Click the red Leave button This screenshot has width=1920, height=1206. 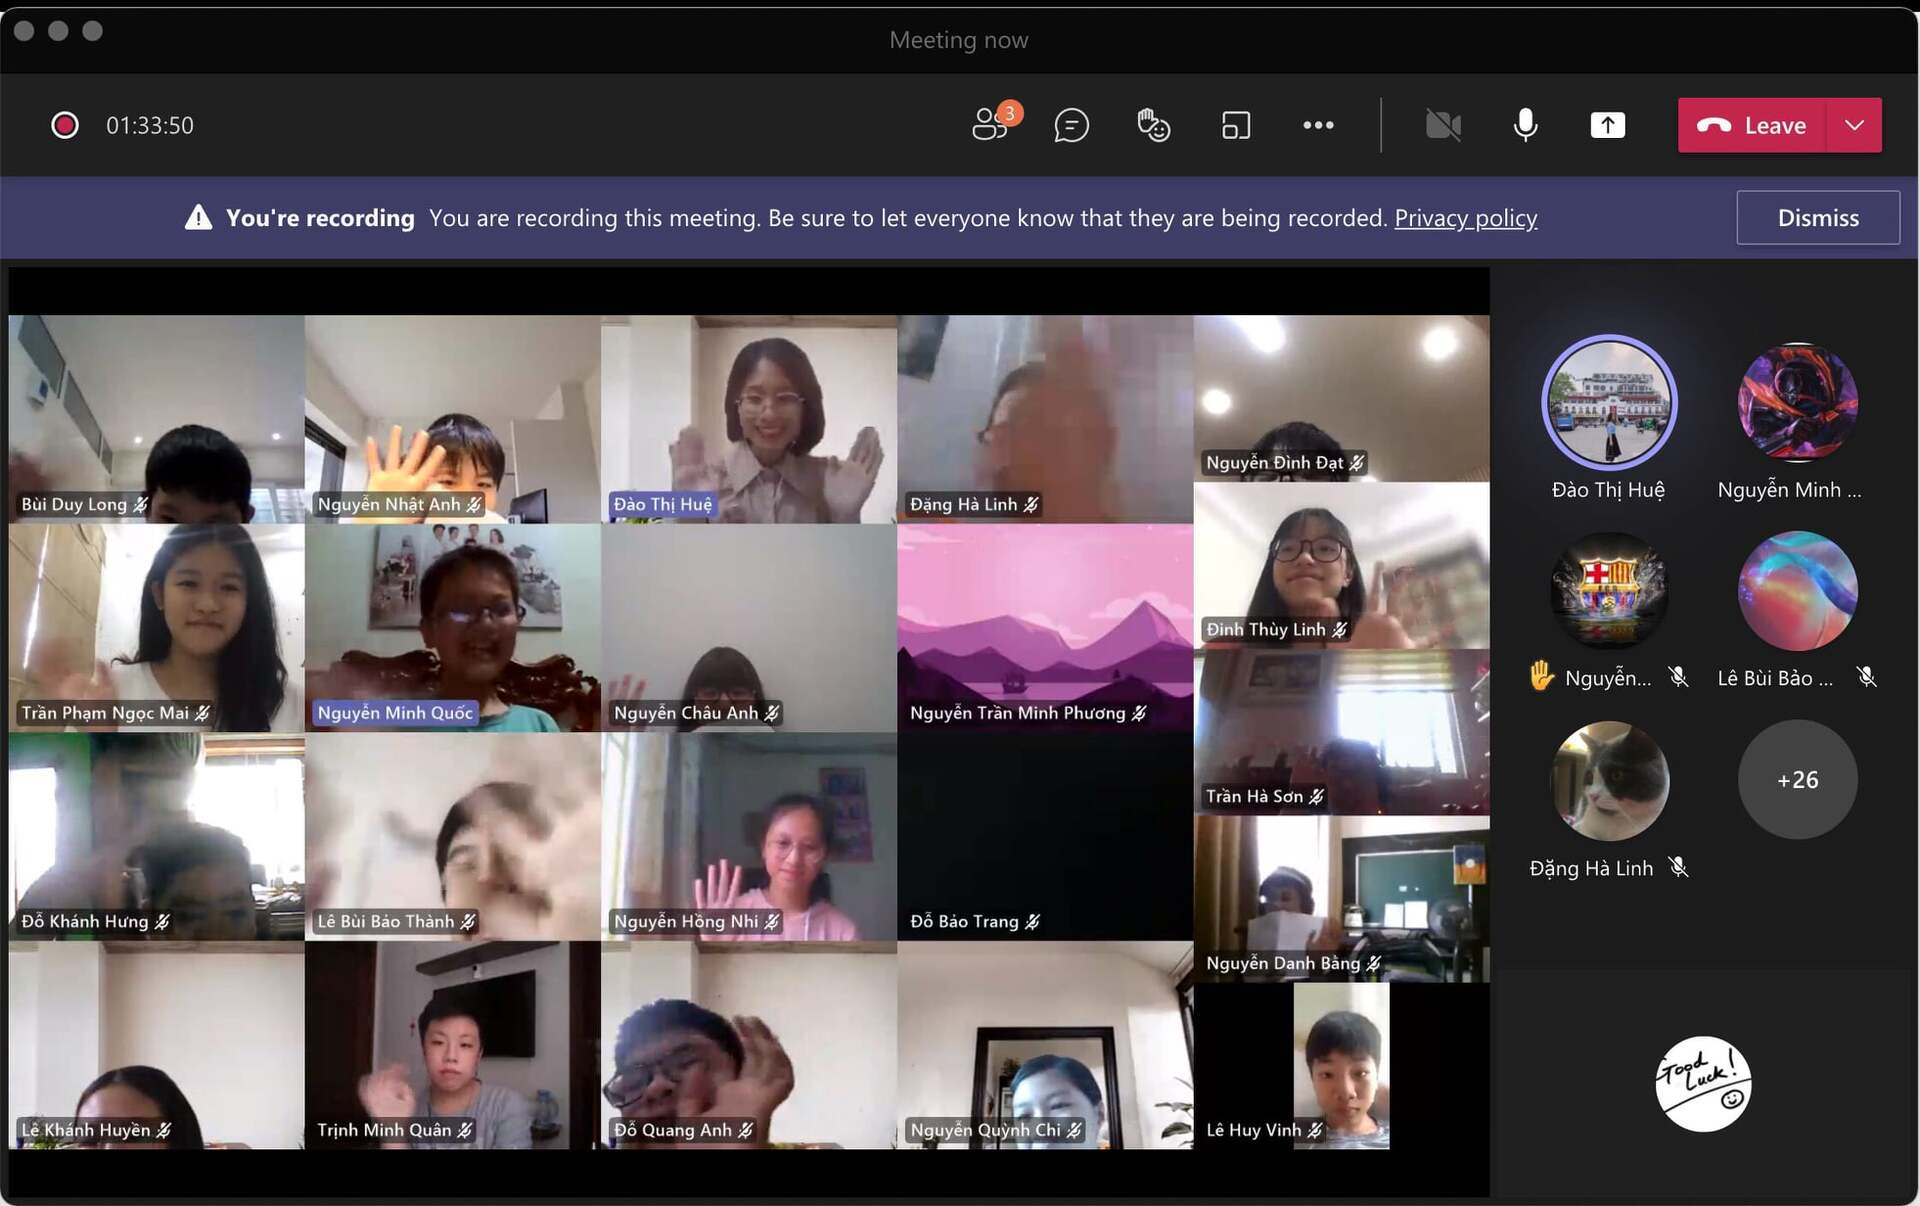(x=1753, y=125)
